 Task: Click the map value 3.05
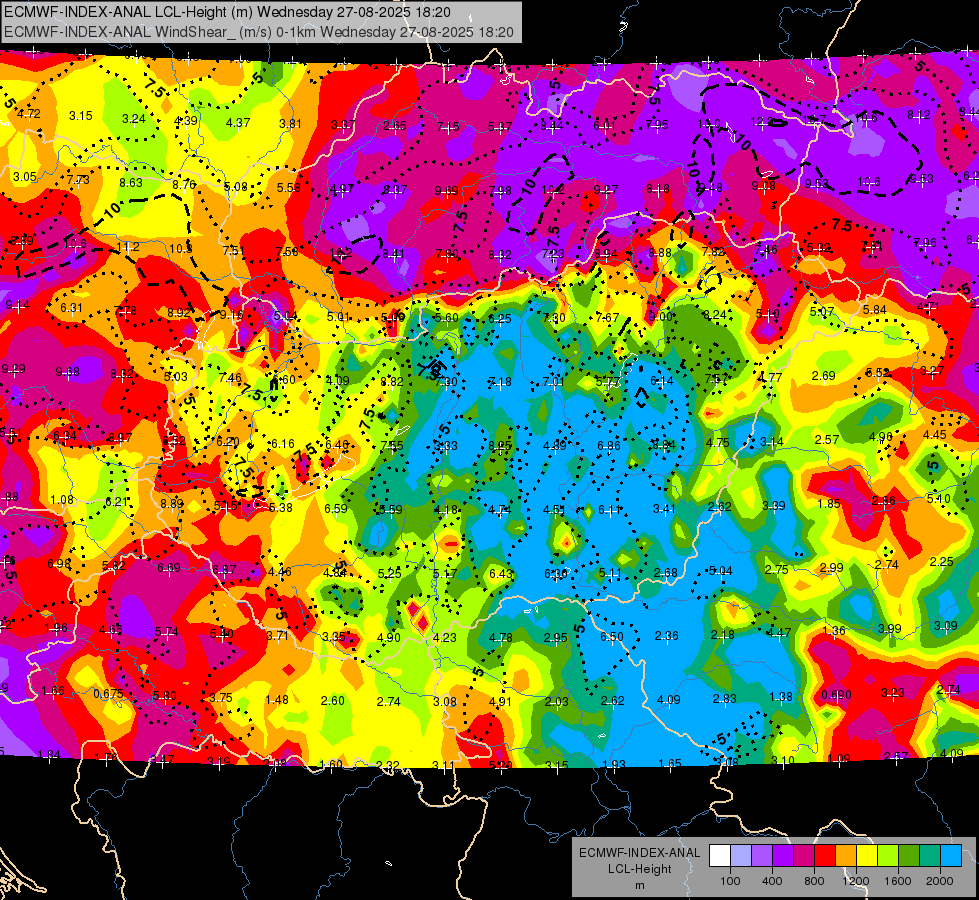[25, 177]
